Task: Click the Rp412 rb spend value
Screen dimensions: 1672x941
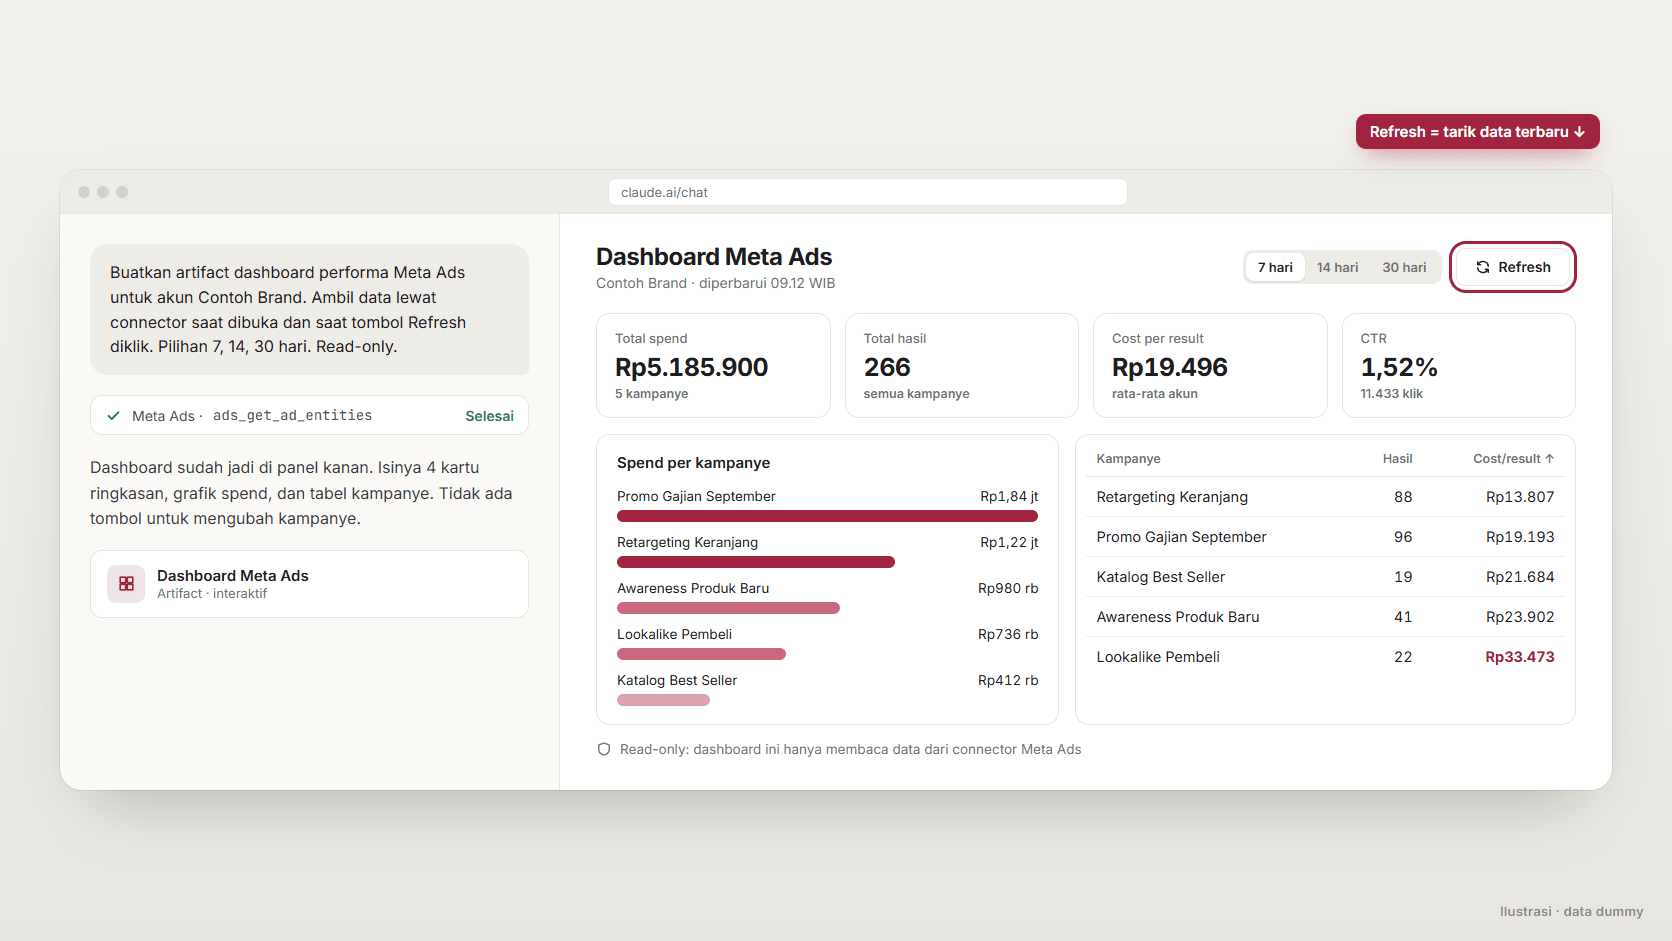Action: (1008, 680)
